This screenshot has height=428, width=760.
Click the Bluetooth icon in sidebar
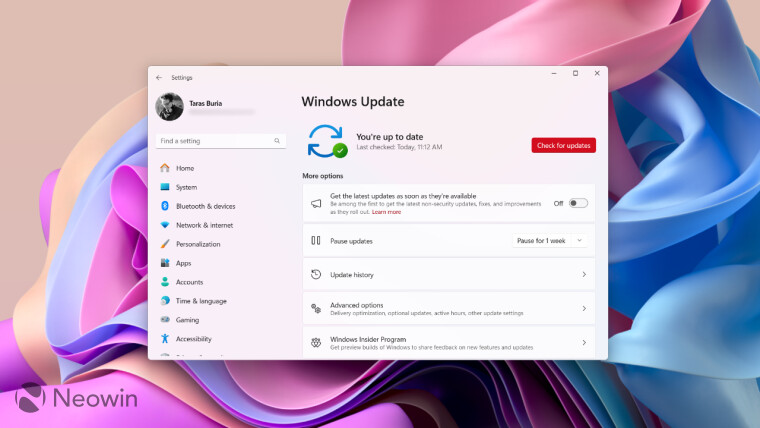(x=165, y=206)
